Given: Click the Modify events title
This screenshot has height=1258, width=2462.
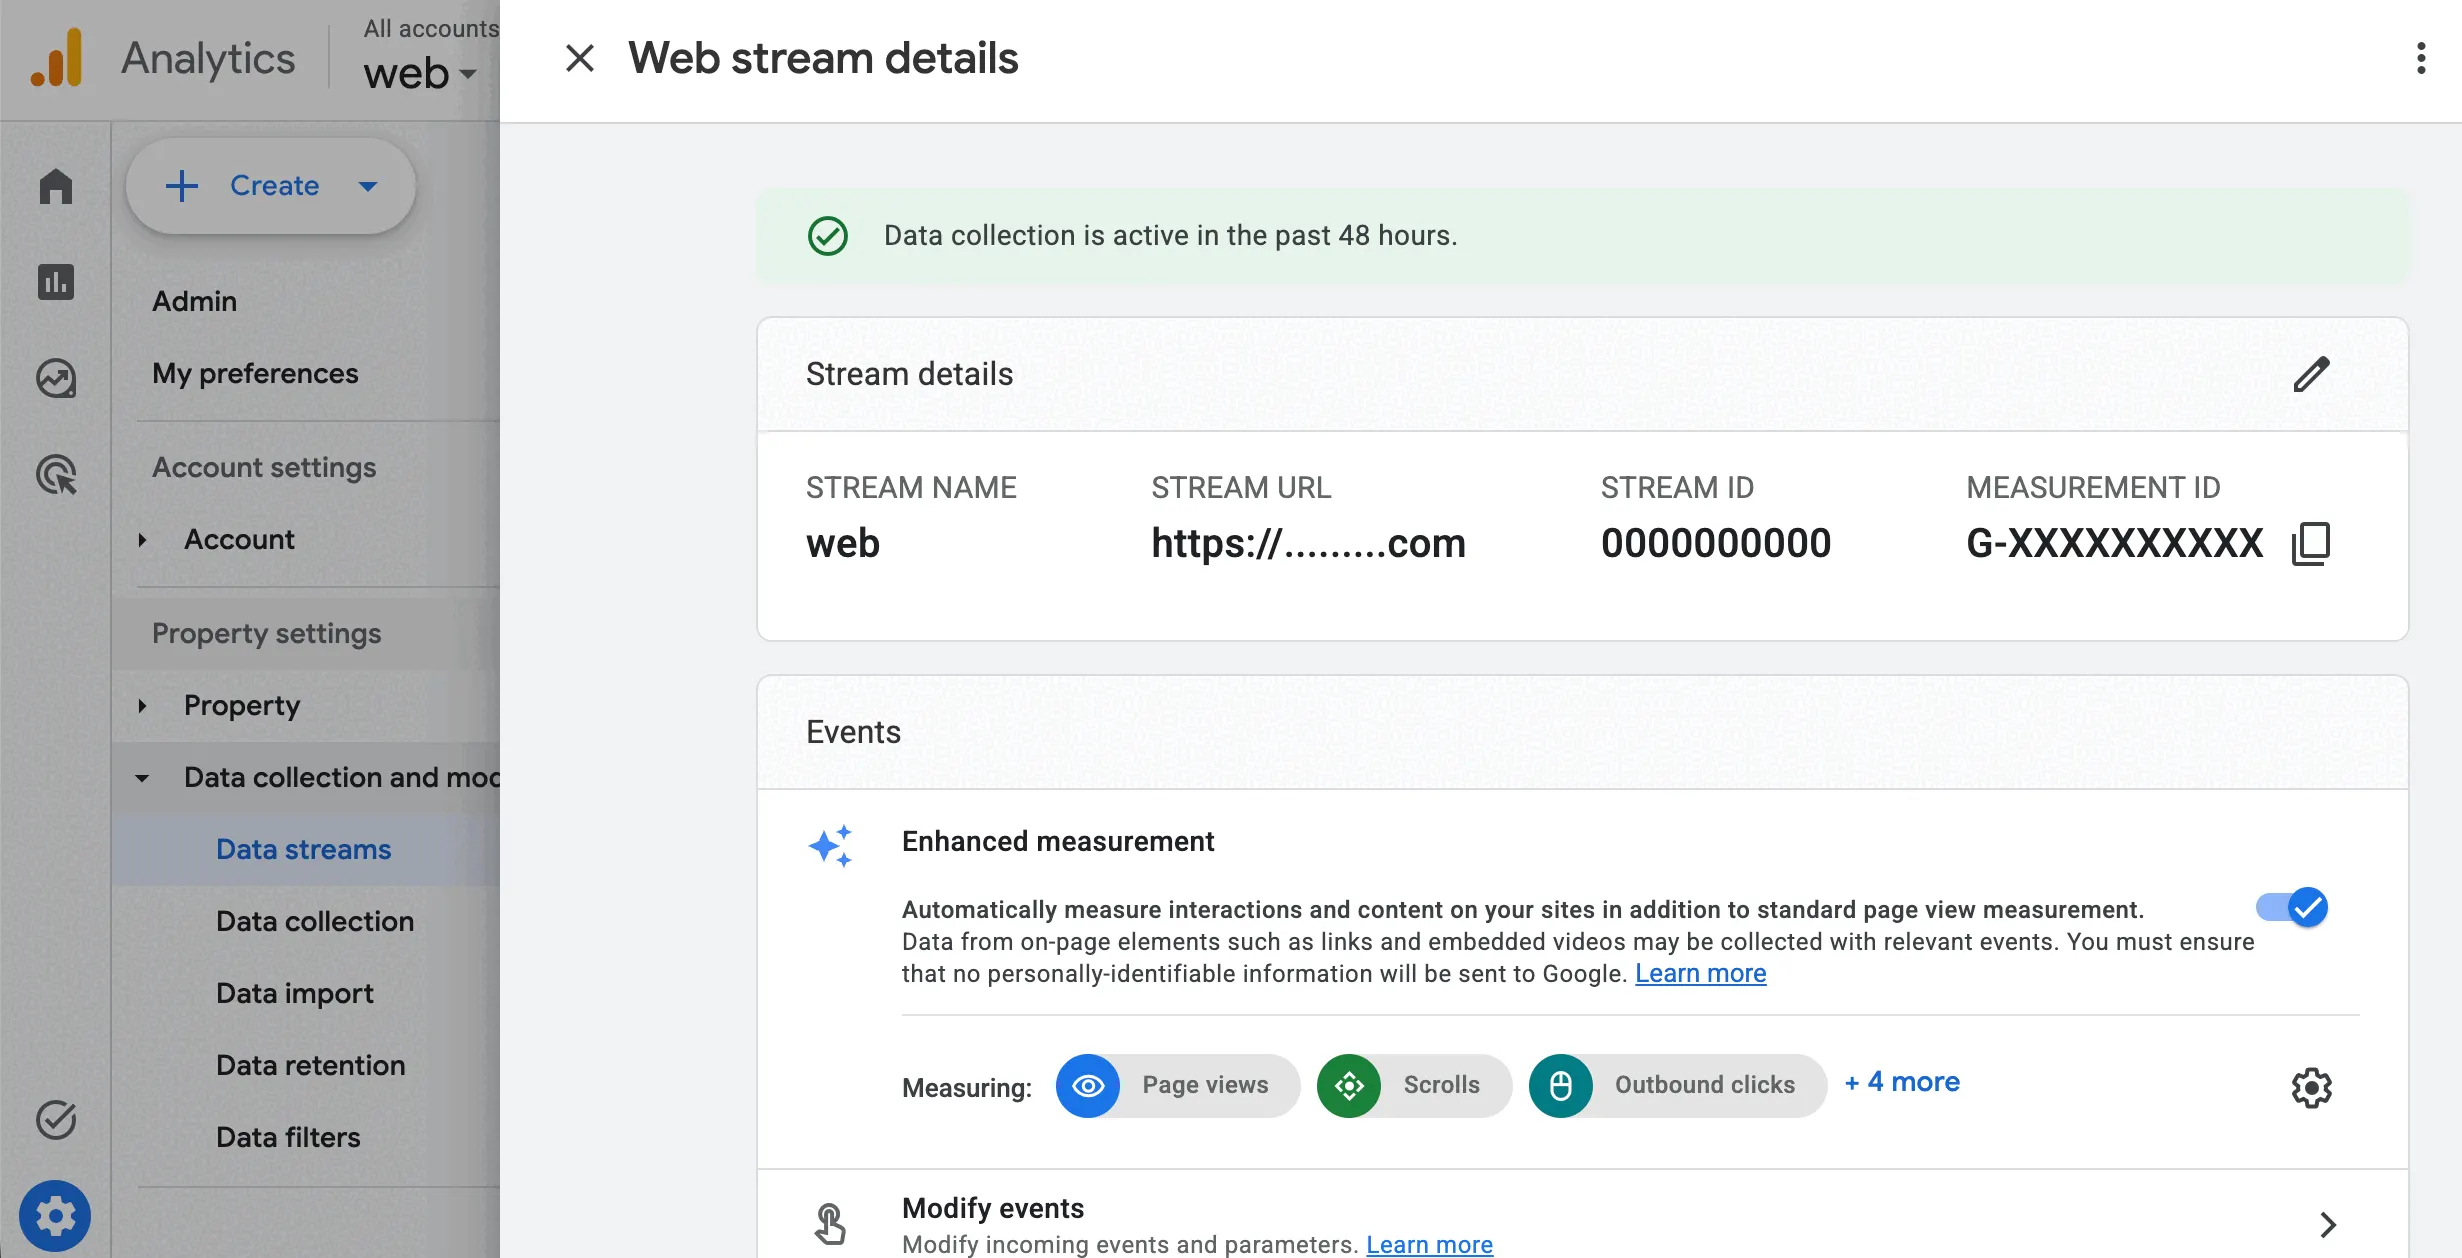Looking at the screenshot, I should [x=993, y=1208].
